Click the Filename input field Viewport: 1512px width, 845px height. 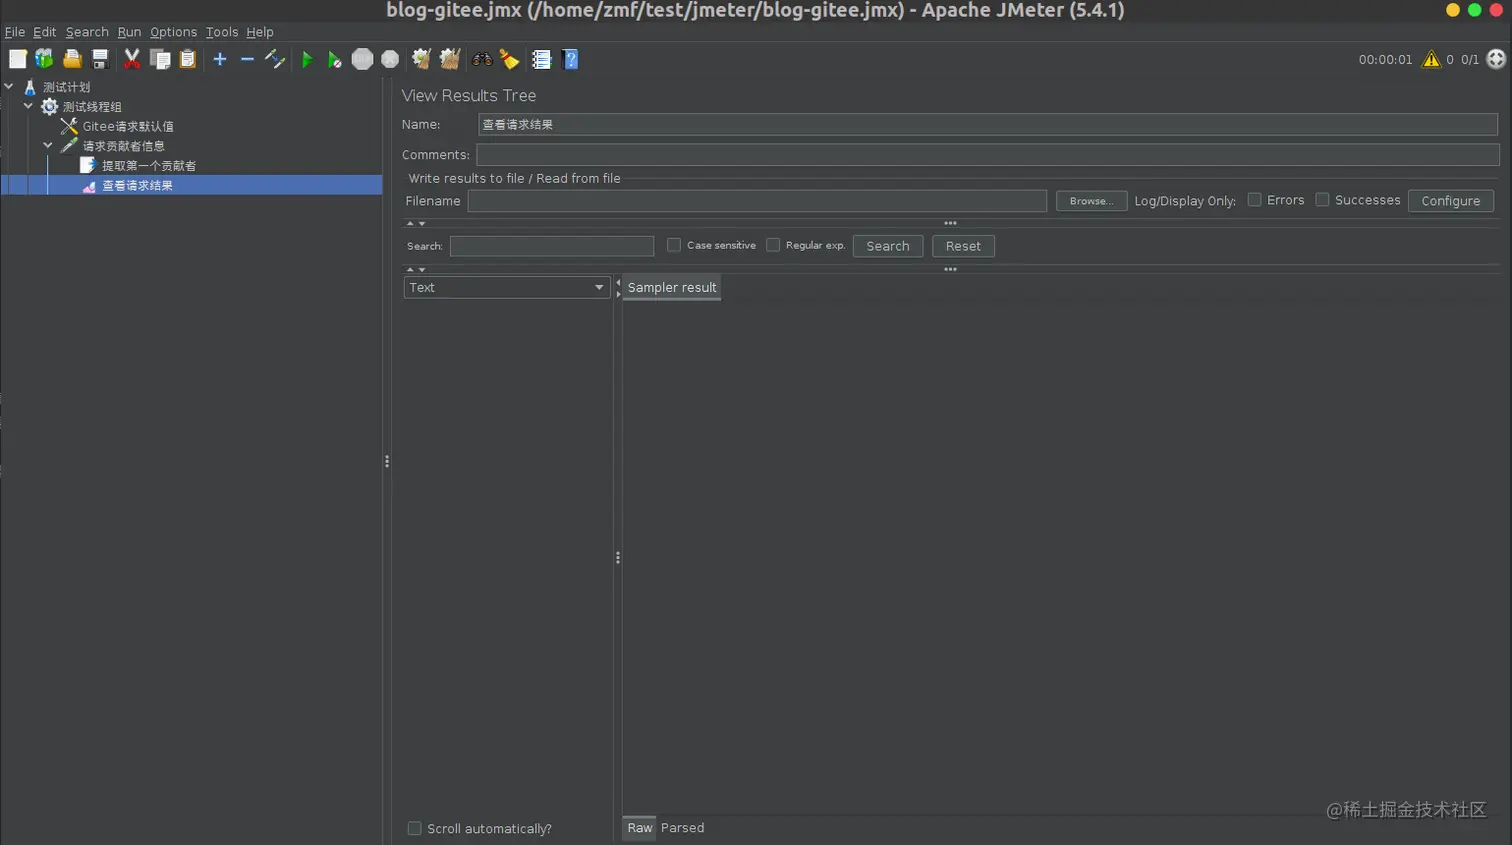tap(757, 201)
